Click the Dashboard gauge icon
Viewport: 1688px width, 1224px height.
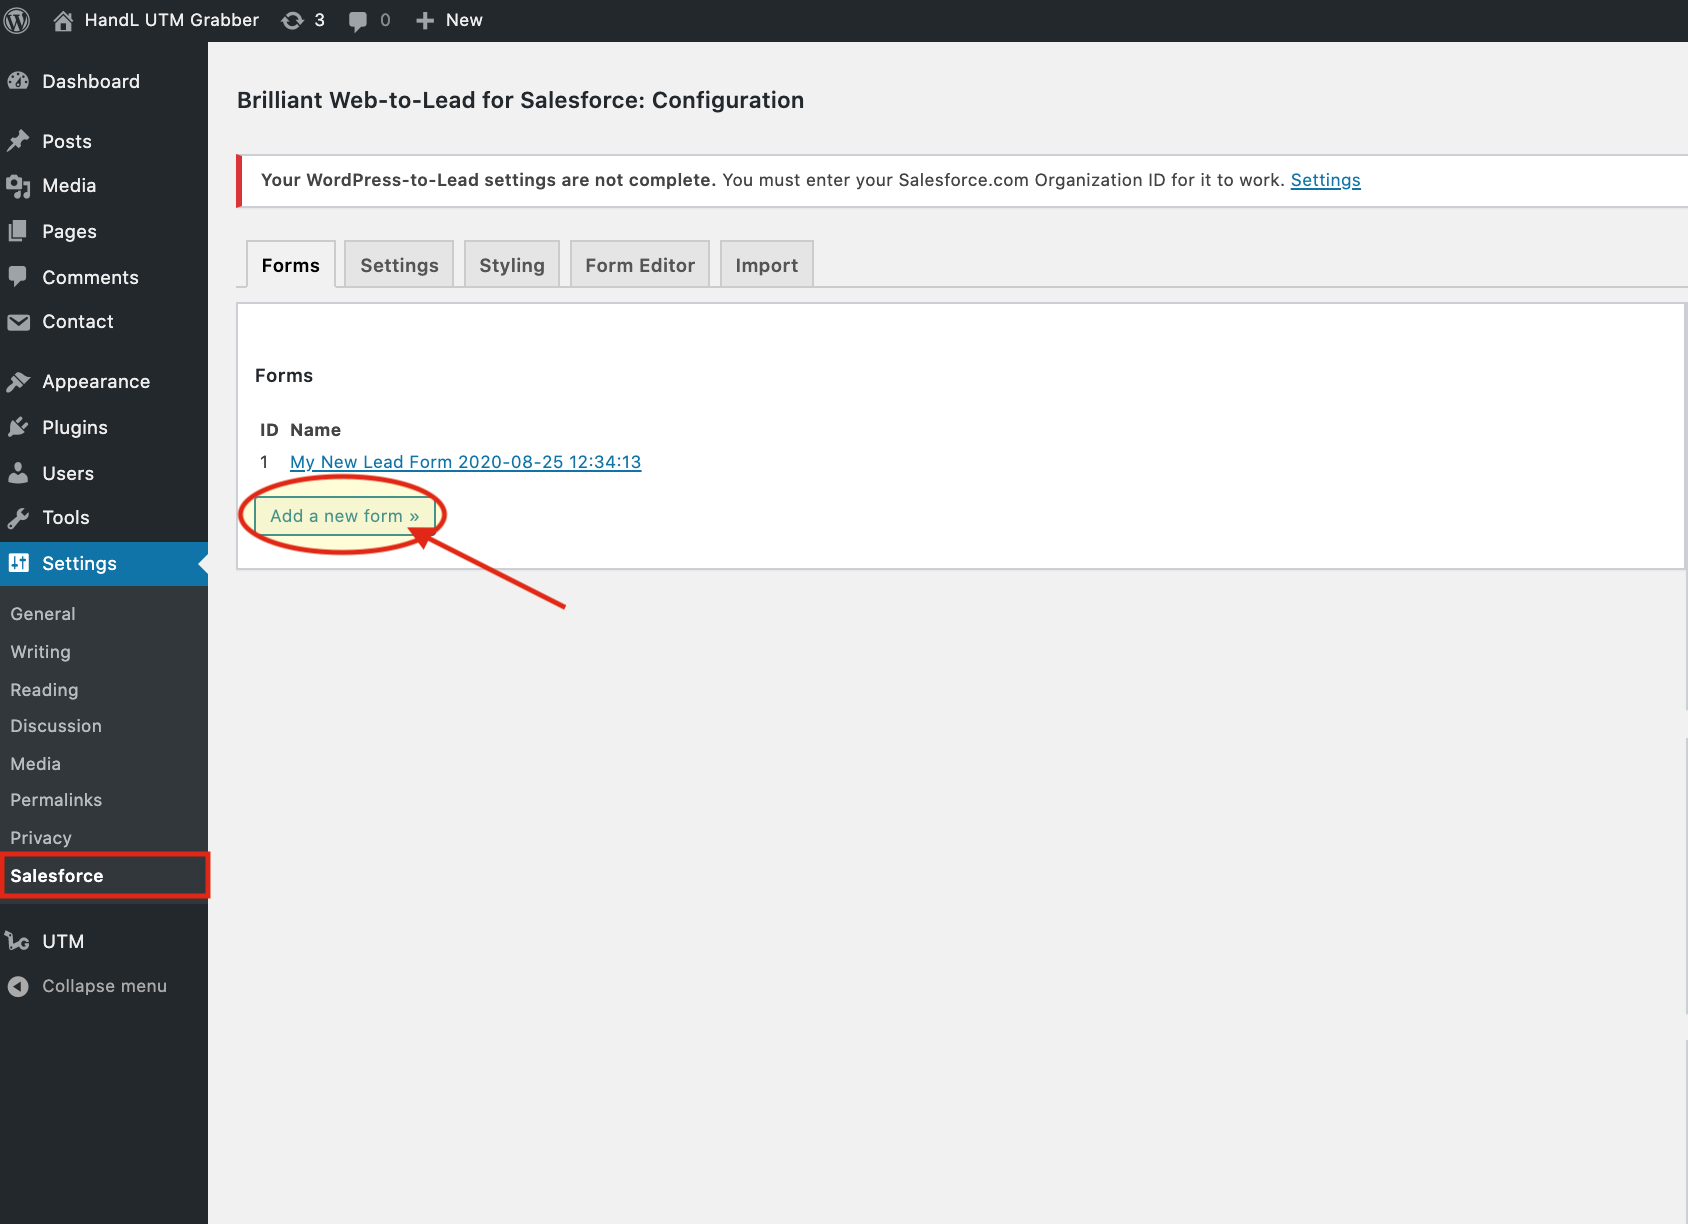point(19,82)
